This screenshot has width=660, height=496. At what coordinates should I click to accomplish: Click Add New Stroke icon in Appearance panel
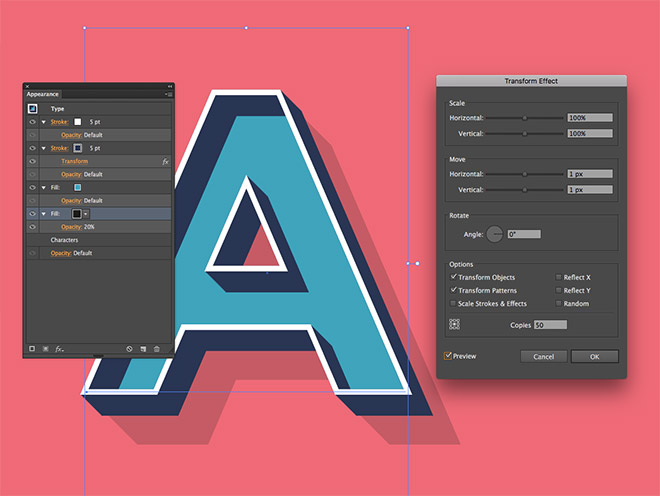[x=32, y=348]
